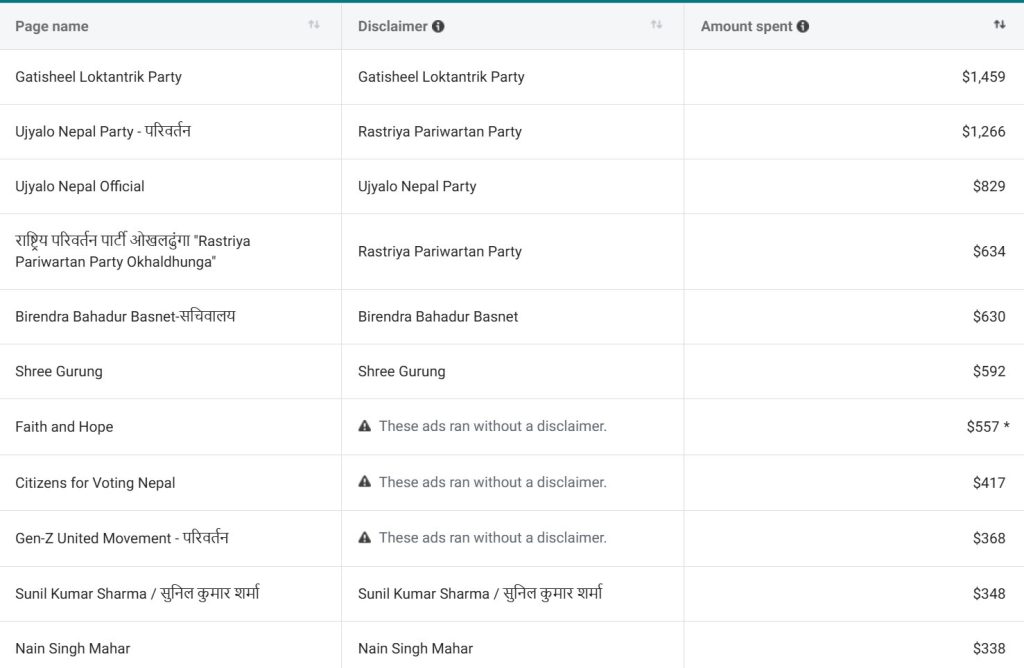This screenshot has width=1024, height=668.
Task: Open the Citizens for Voting Nepal page entry
Action: [x=95, y=483]
